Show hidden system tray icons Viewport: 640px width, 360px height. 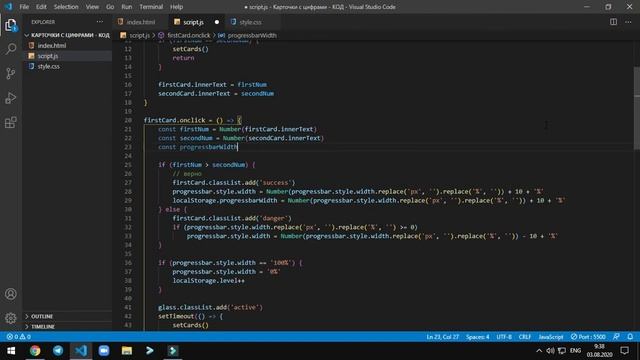(539, 351)
